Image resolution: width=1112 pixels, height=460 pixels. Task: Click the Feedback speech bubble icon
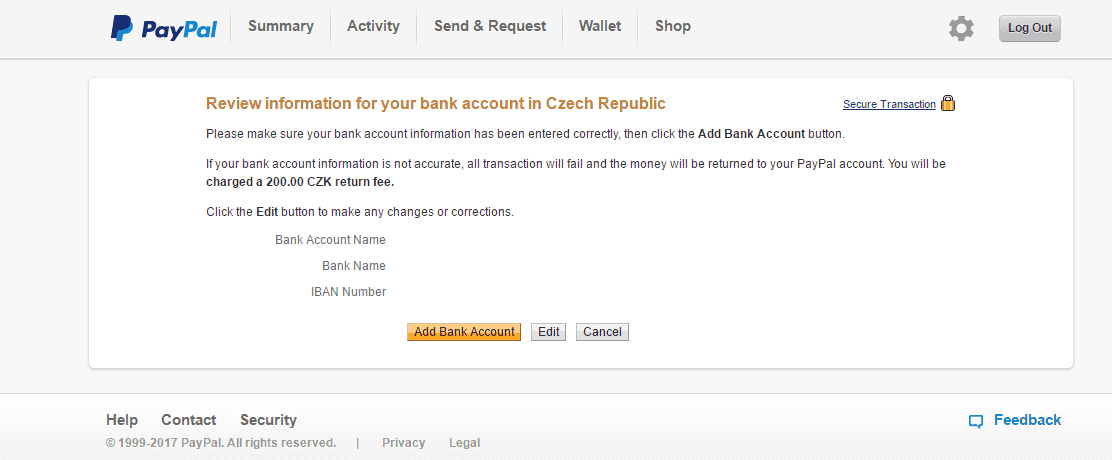click(x=976, y=421)
